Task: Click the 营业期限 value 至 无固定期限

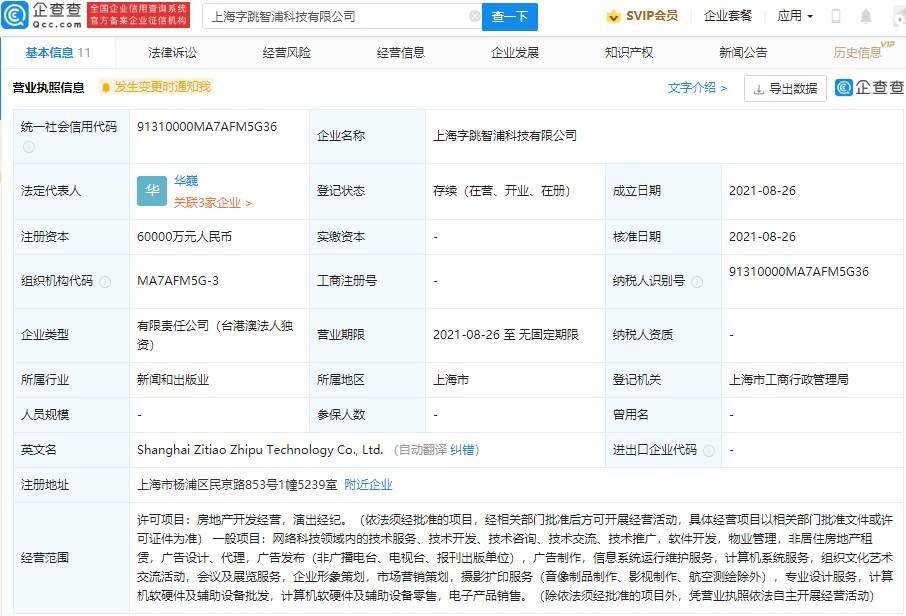Action: (506, 335)
